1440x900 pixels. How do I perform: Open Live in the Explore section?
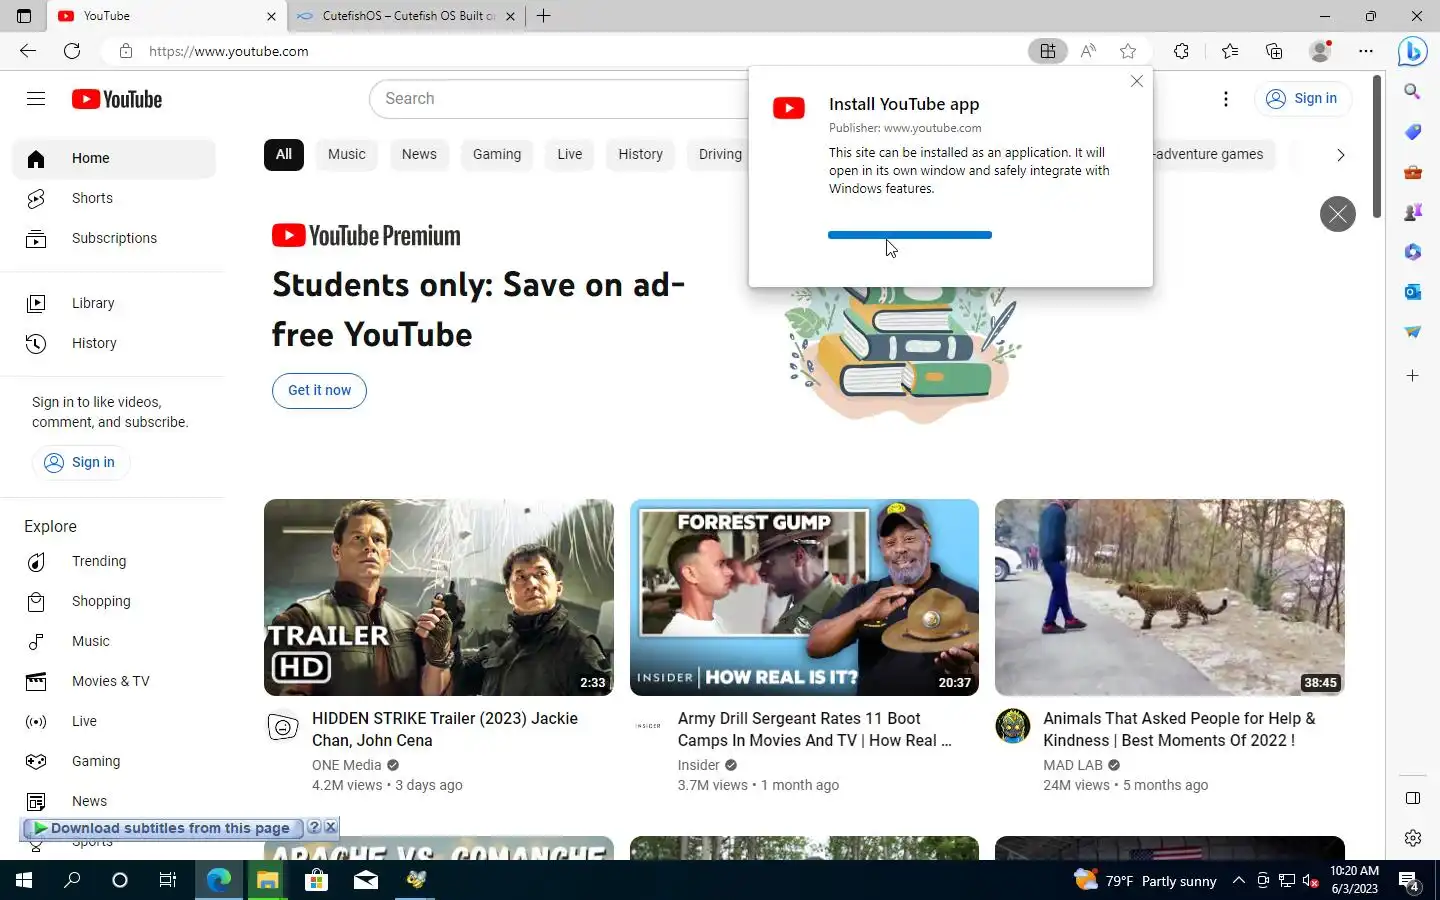point(114,721)
